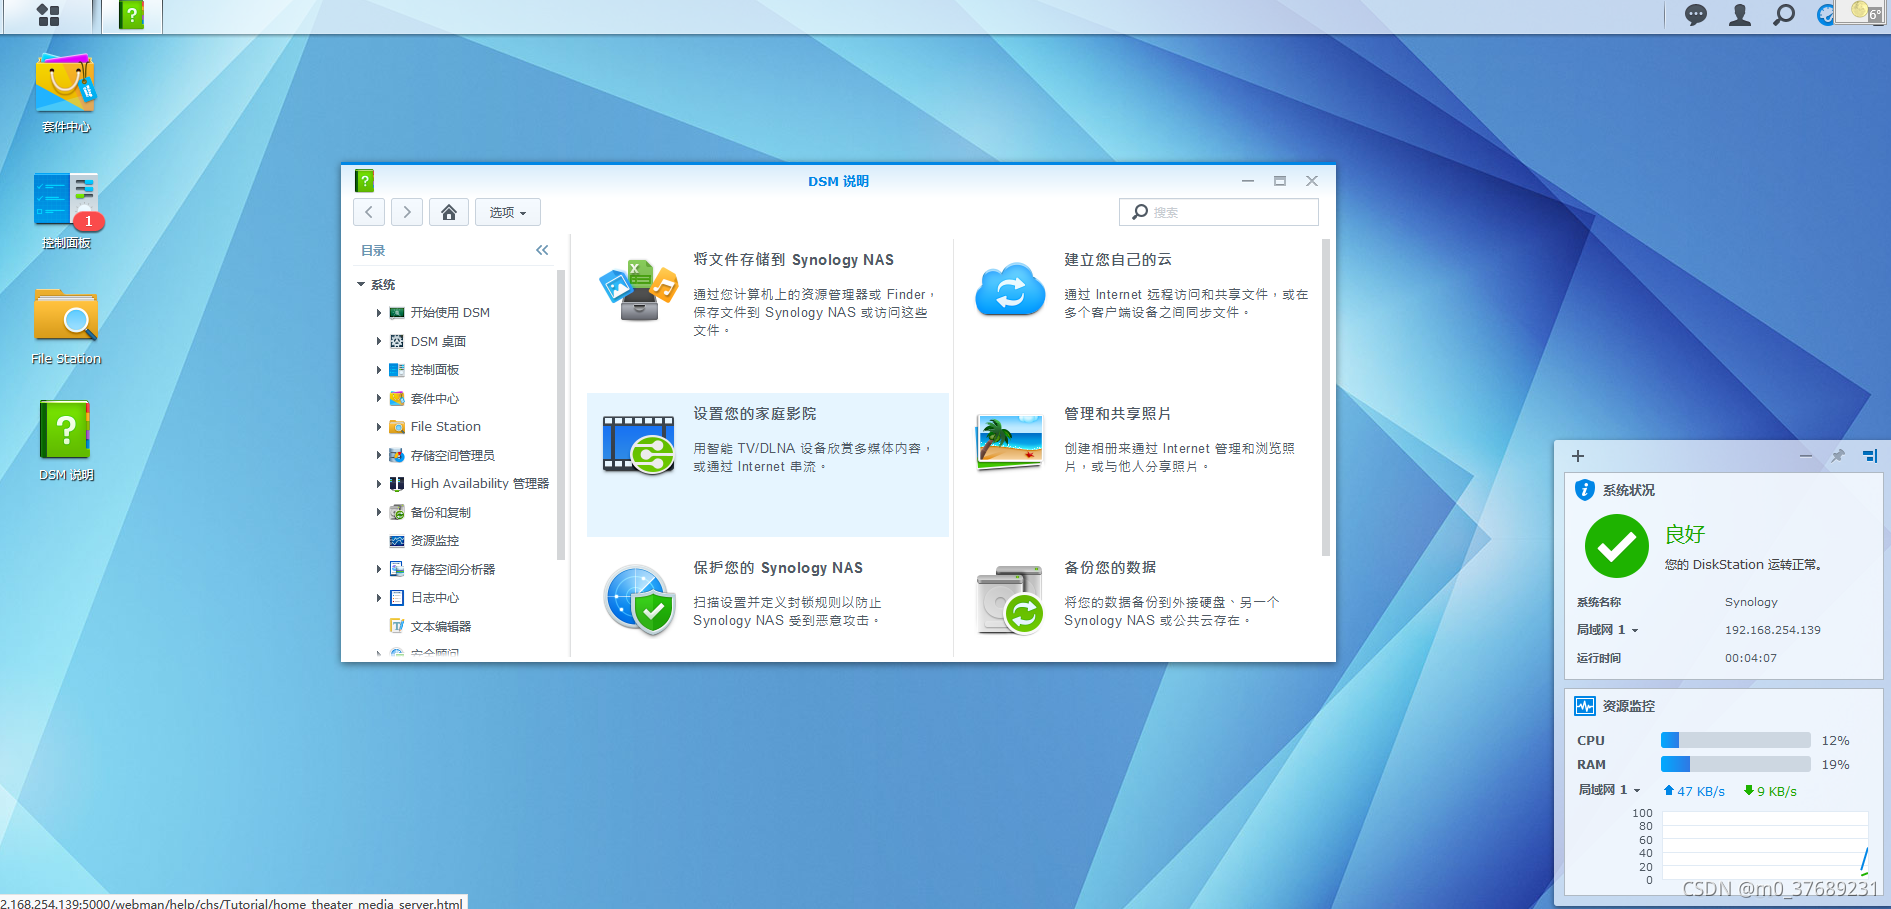Expand the File Station tree arrow
Image resolution: width=1891 pixels, height=909 pixels.
click(x=379, y=427)
